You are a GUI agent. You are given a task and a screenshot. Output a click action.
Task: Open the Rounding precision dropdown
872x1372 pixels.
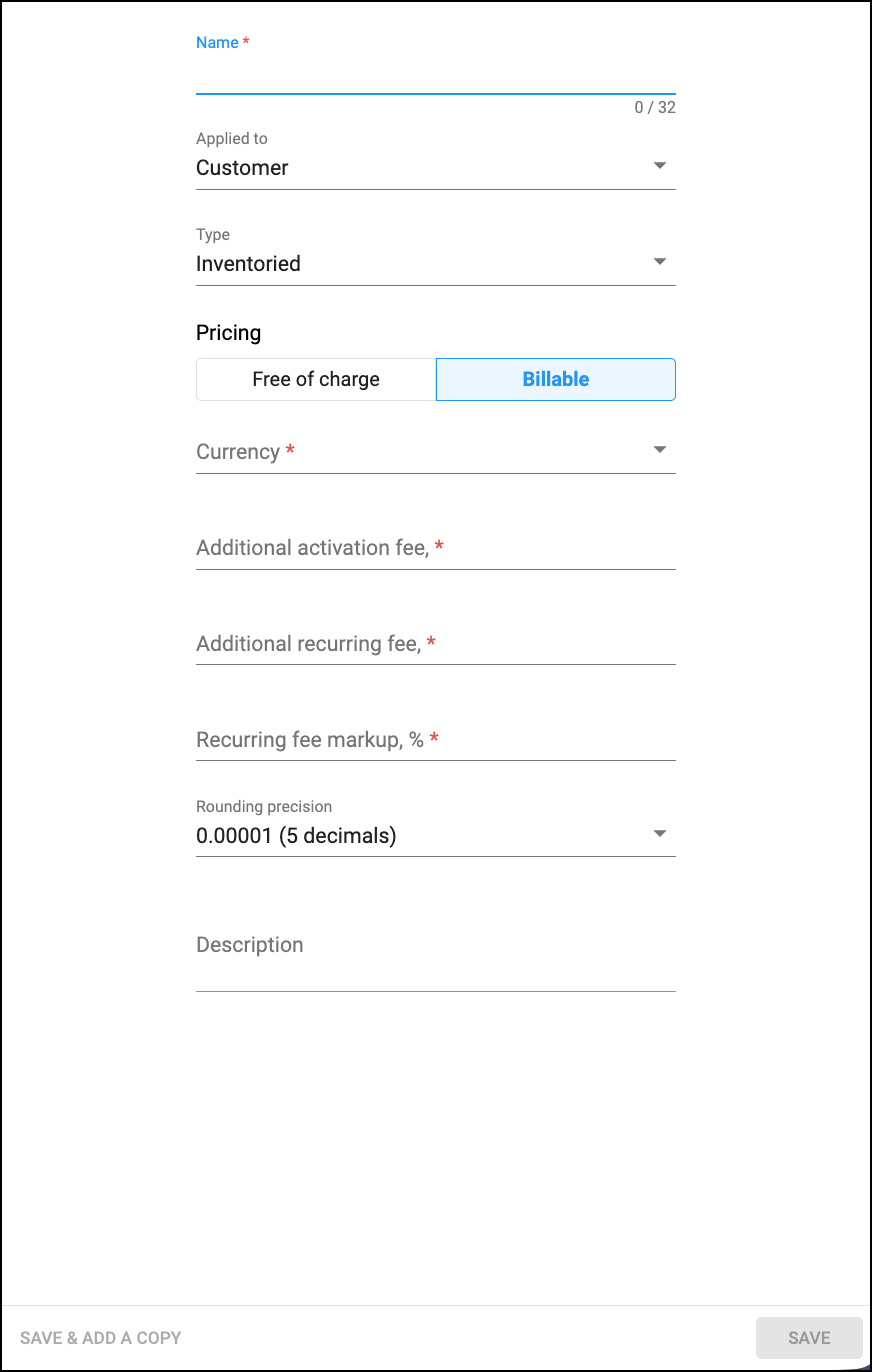click(435, 835)
